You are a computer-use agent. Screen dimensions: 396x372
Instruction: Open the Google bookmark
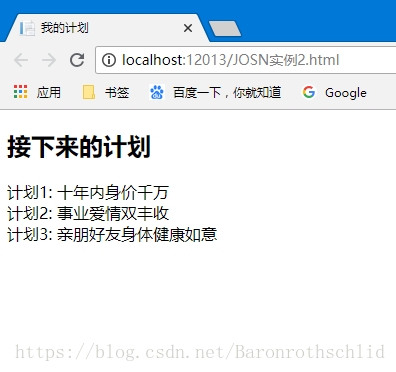(334, 92)
